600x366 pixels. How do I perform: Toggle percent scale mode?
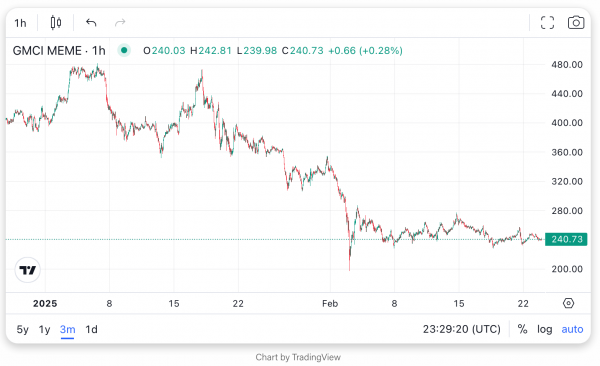[522, 329]
